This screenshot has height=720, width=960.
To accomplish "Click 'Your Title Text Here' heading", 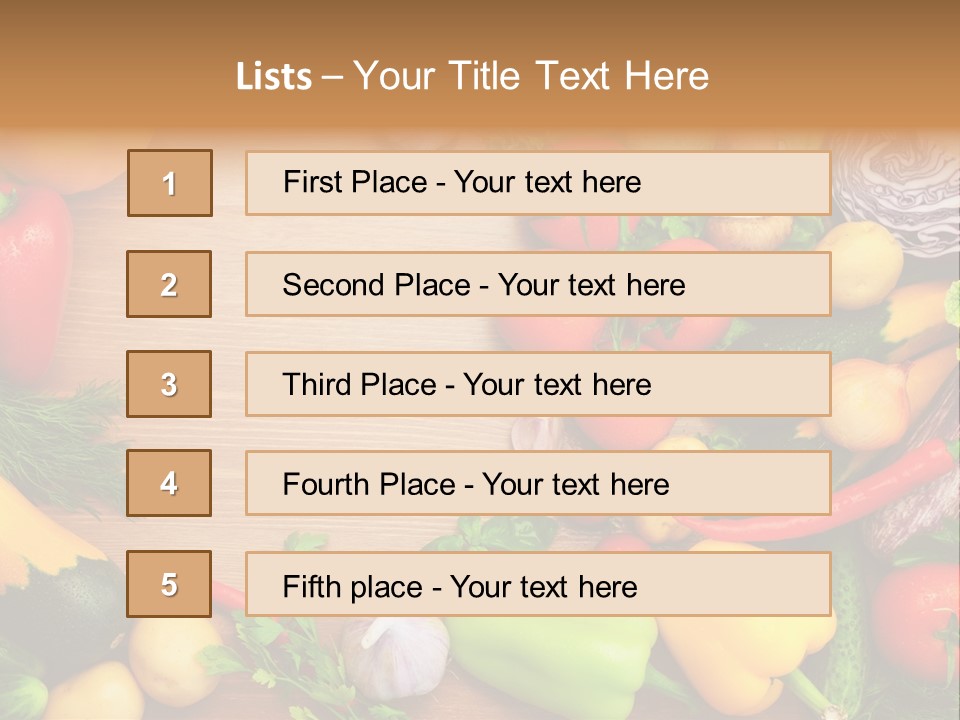I will click(x=531, y=76).
